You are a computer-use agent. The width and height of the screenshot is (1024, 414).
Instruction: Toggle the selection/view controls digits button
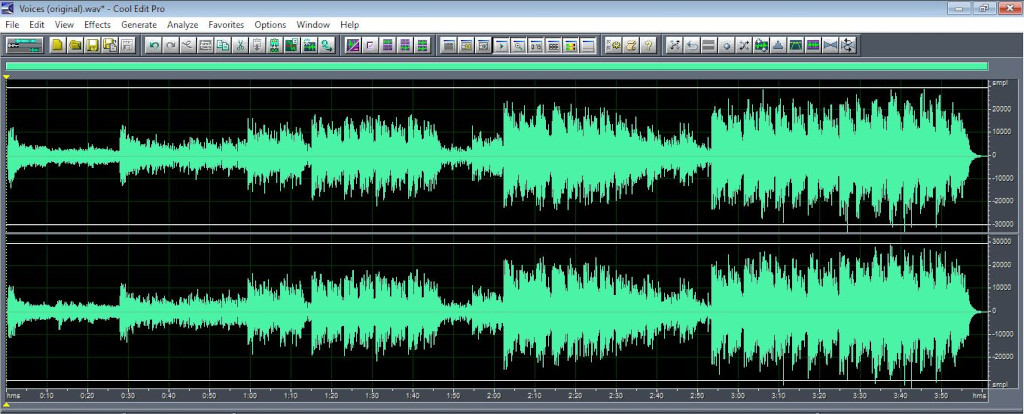(x=553, y=45)
